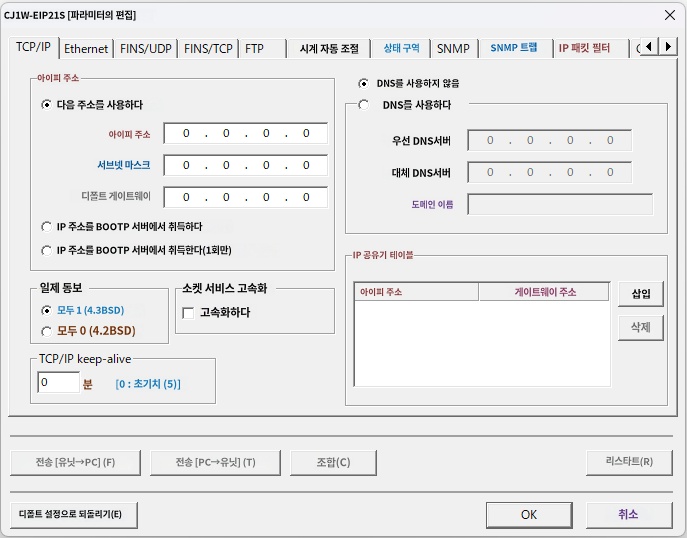Viewport: 687px width, 538px height.
Task: Switch to the TCP/IP tab
Action: [33, 47]
